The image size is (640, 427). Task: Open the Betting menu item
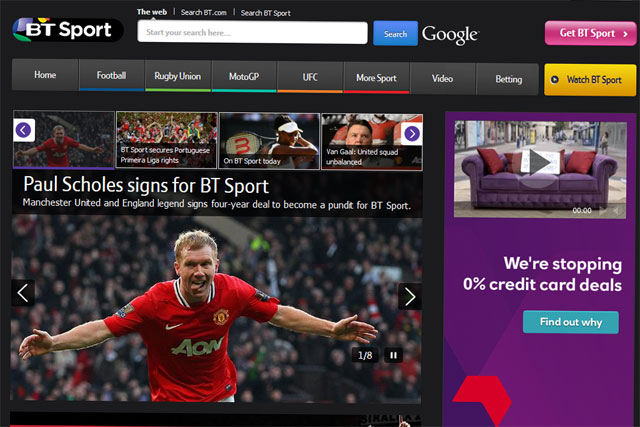(x=509, y=80)
